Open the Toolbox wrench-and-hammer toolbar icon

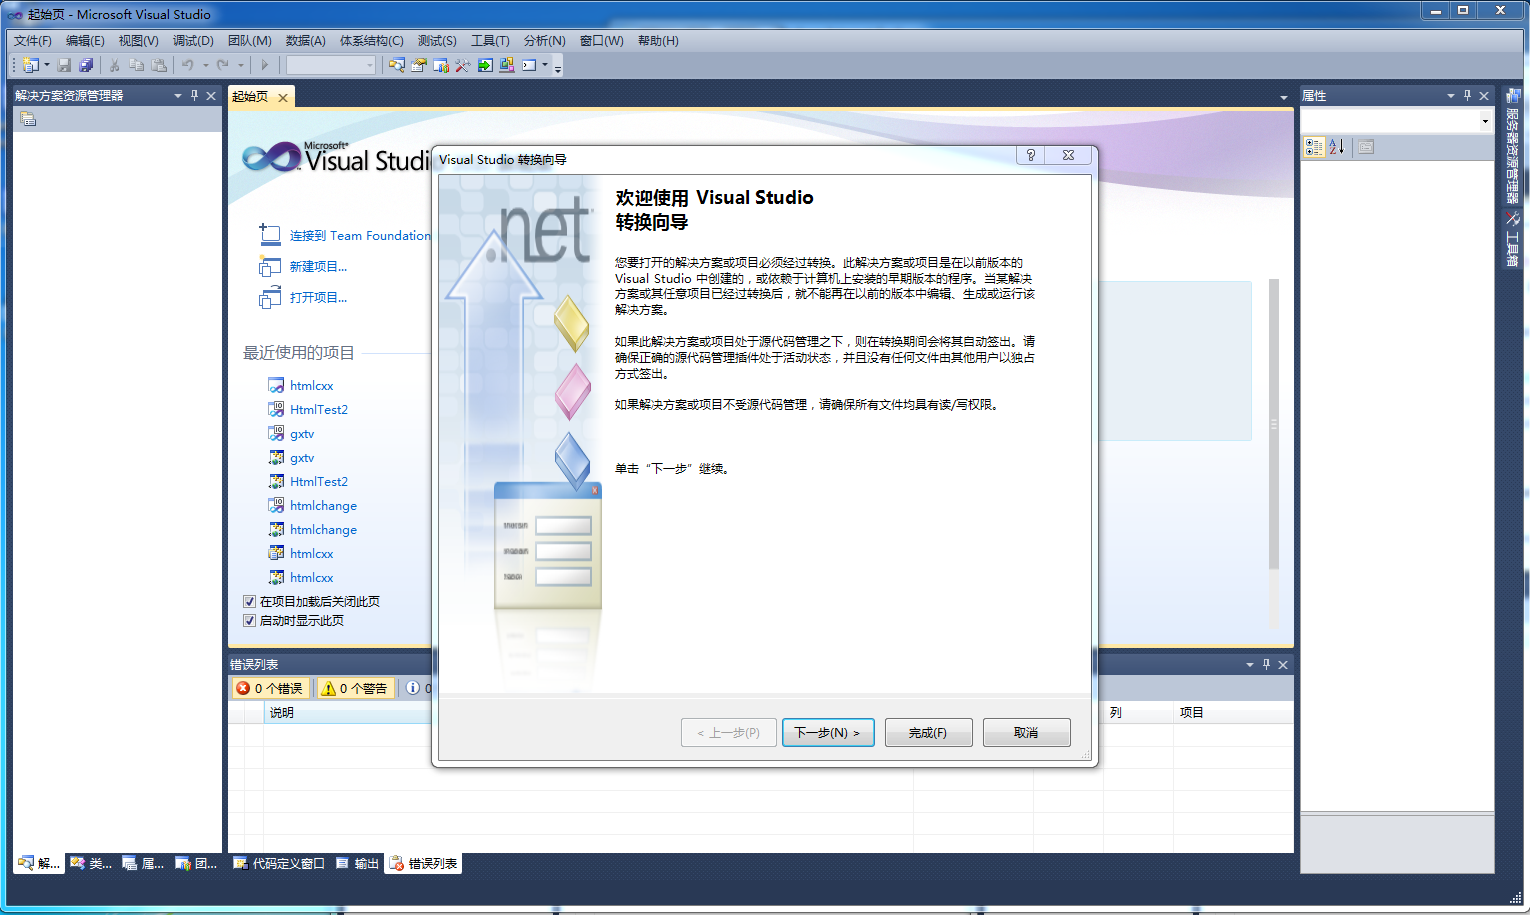(463, 65)
